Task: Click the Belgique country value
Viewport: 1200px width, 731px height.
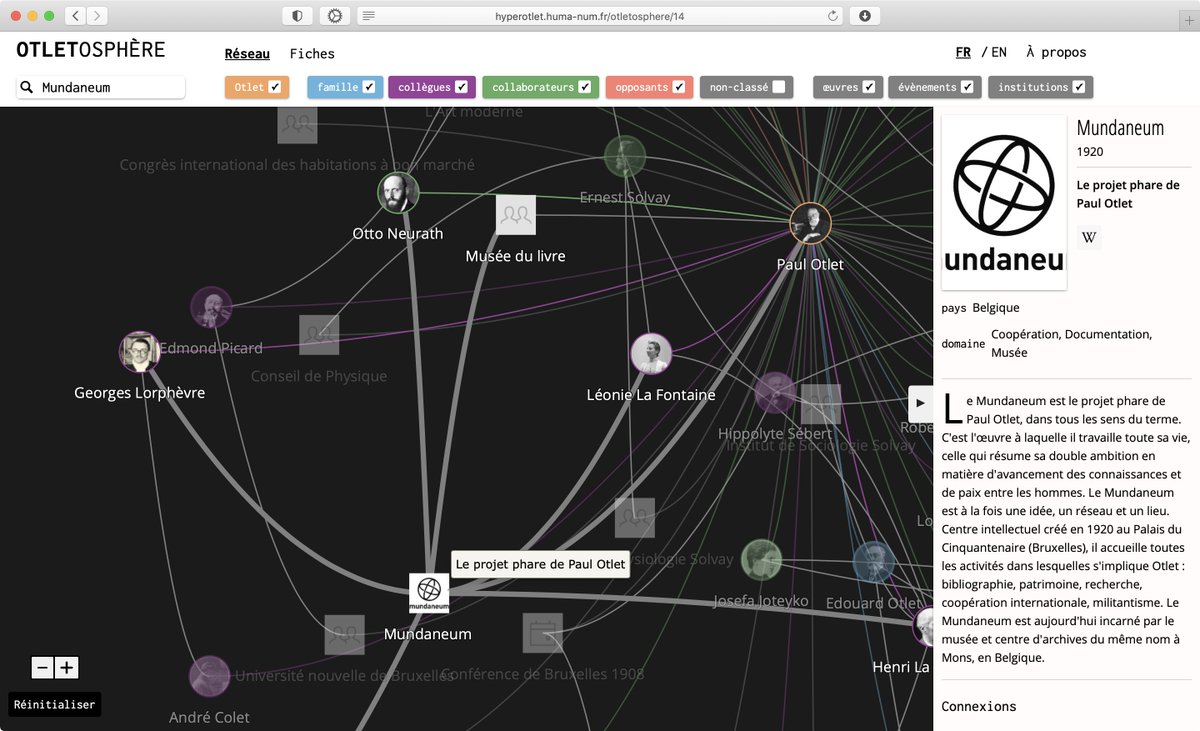Action: click(x=996, y=308)
